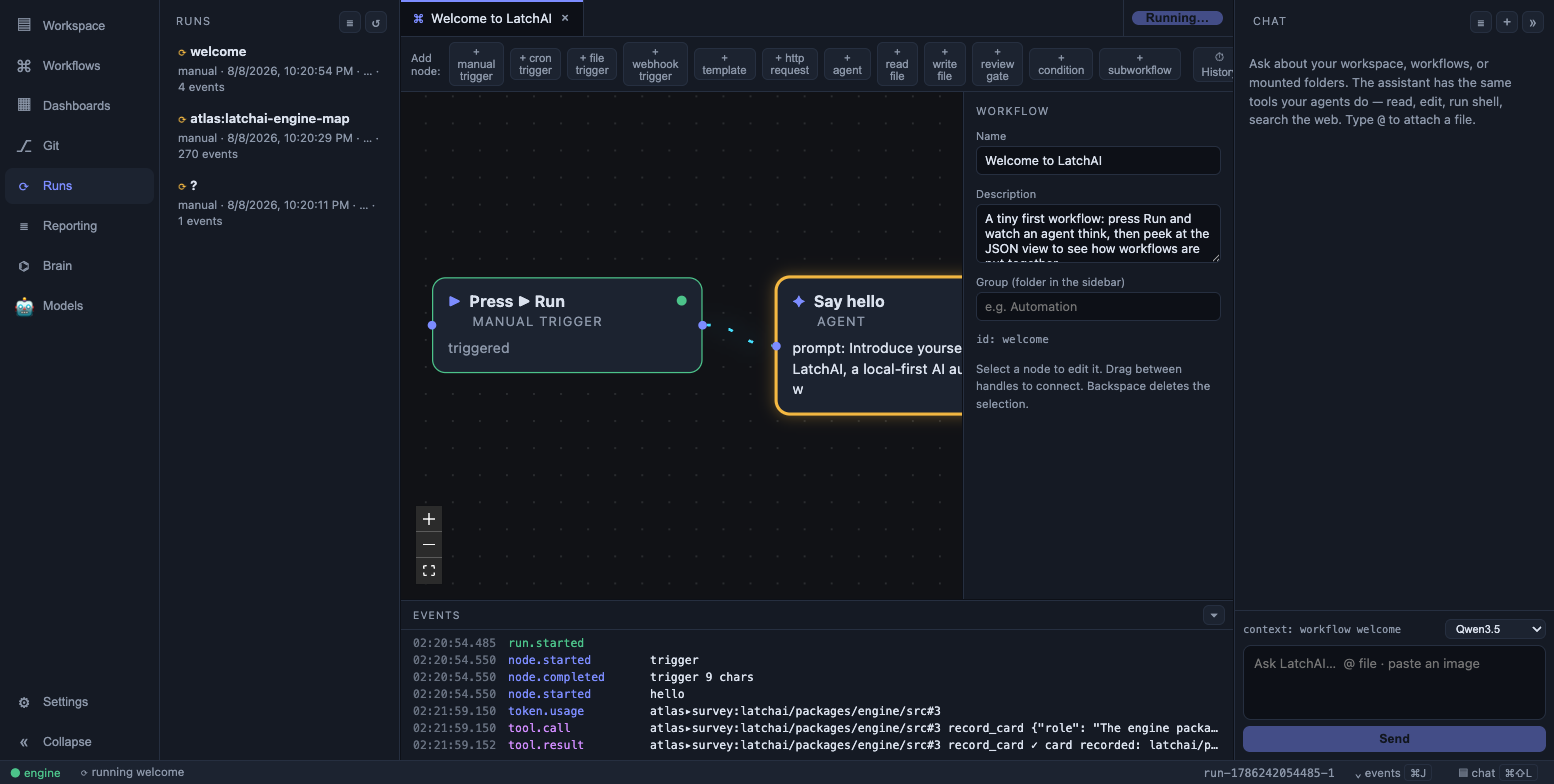Screen dimensions: 1554x784
Task: Click the tool.call event row
Action: [817, 728]
